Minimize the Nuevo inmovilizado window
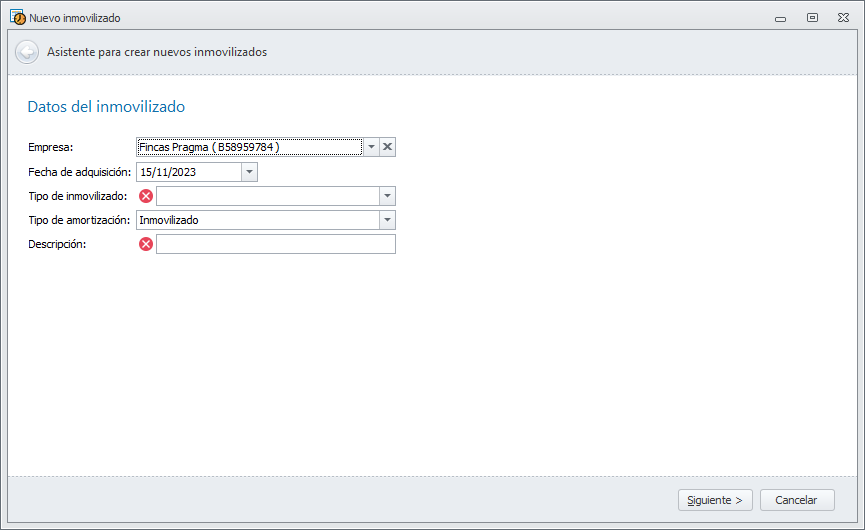This screenshot has width=865, height=530. click(780, 17)
